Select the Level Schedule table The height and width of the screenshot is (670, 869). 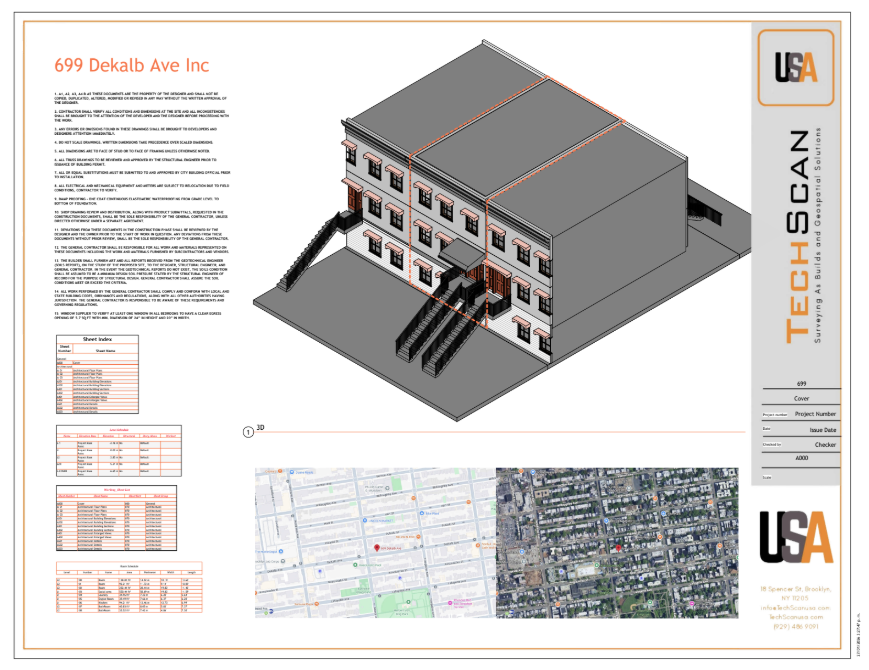click(x=115, y=450)
